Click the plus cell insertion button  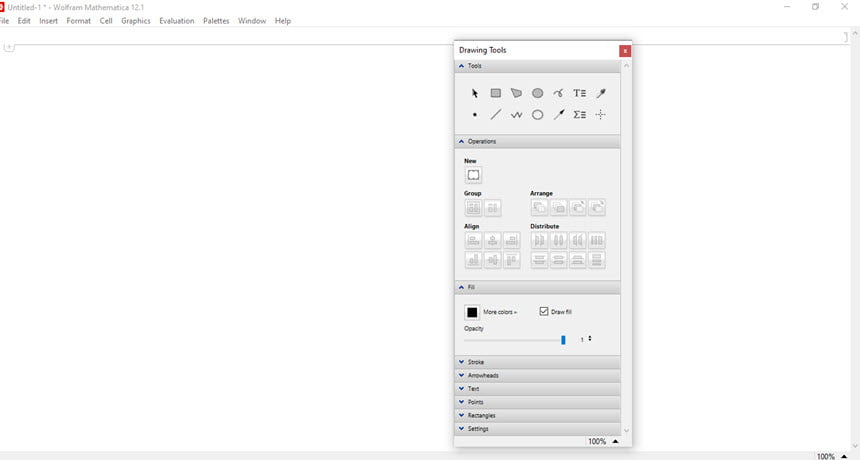[9, 47]
